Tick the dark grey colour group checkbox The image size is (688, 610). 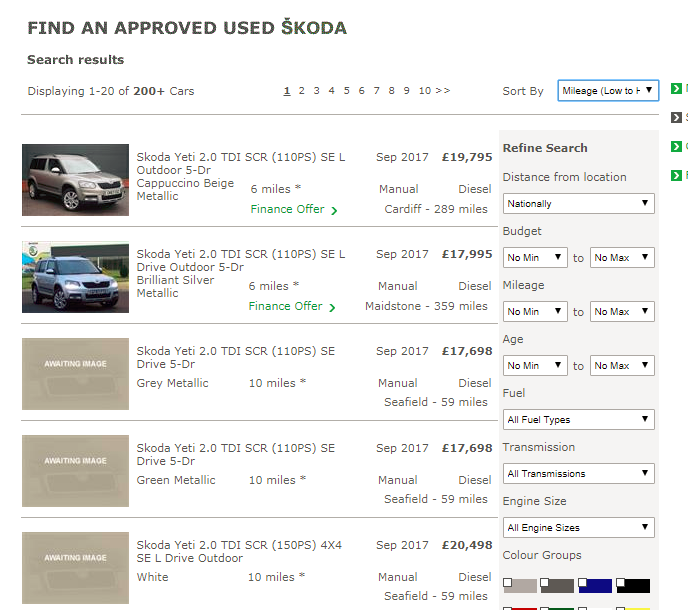(x=545, y=582)
